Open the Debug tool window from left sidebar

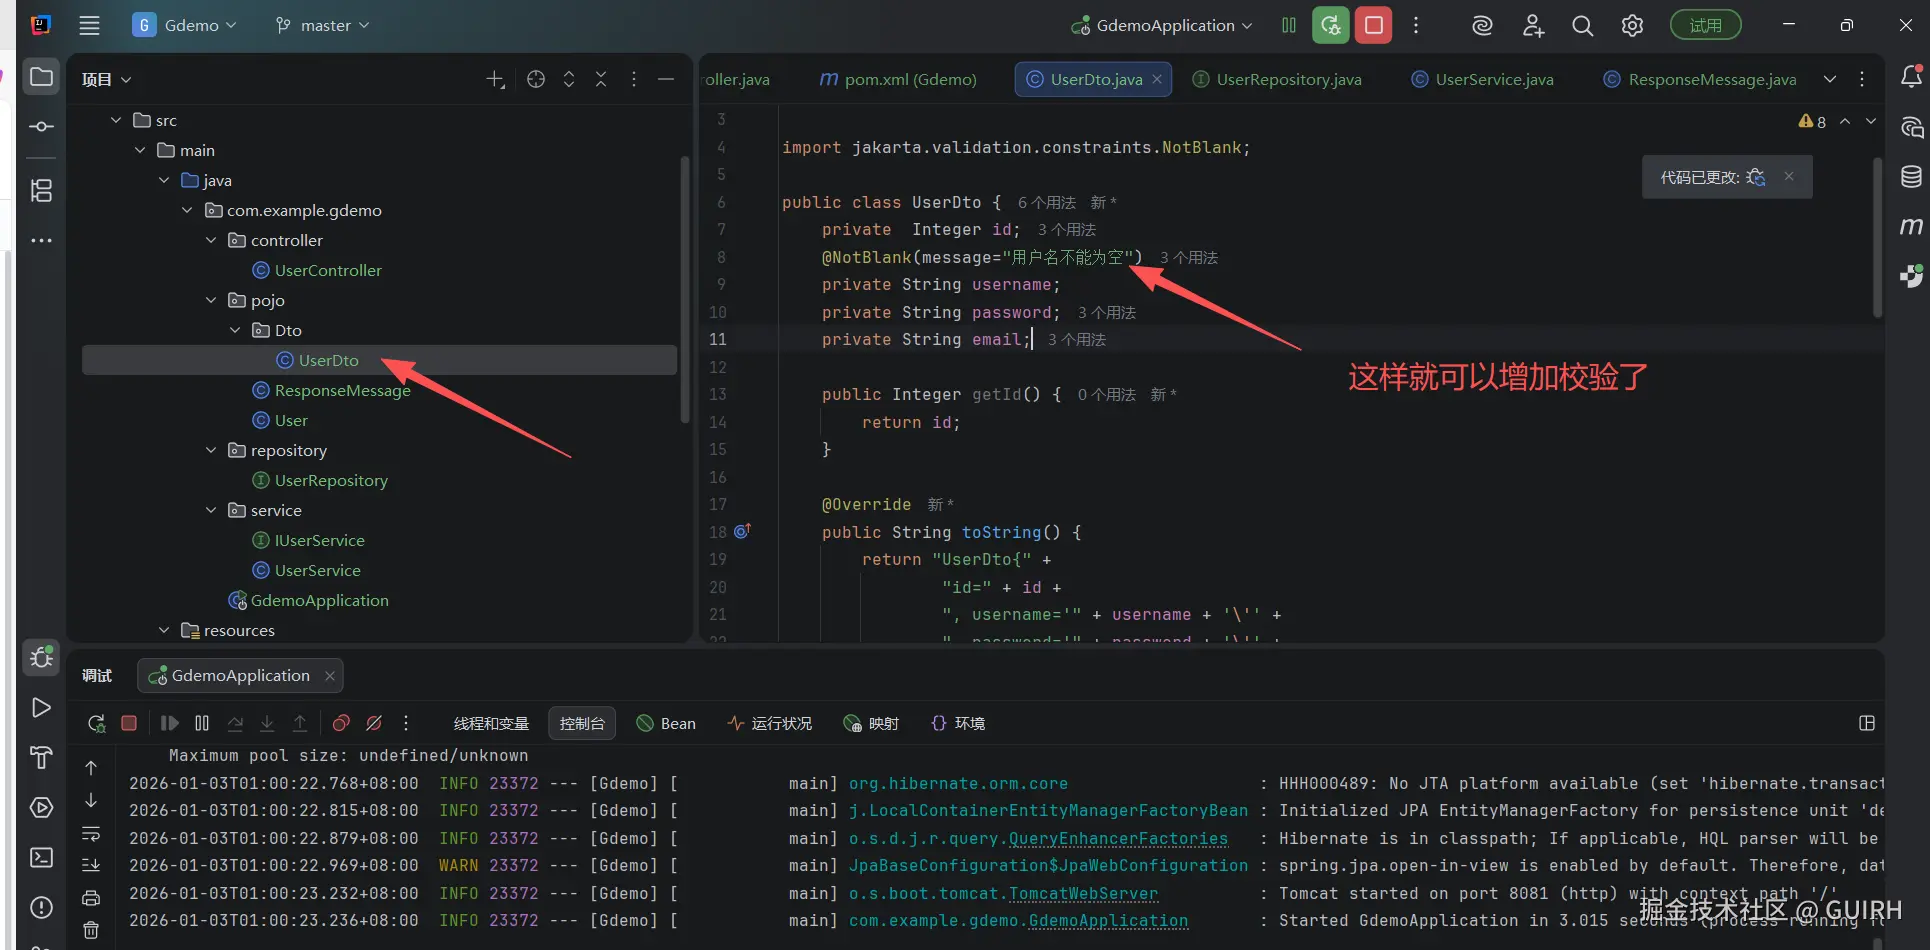(x=41, y=657)
